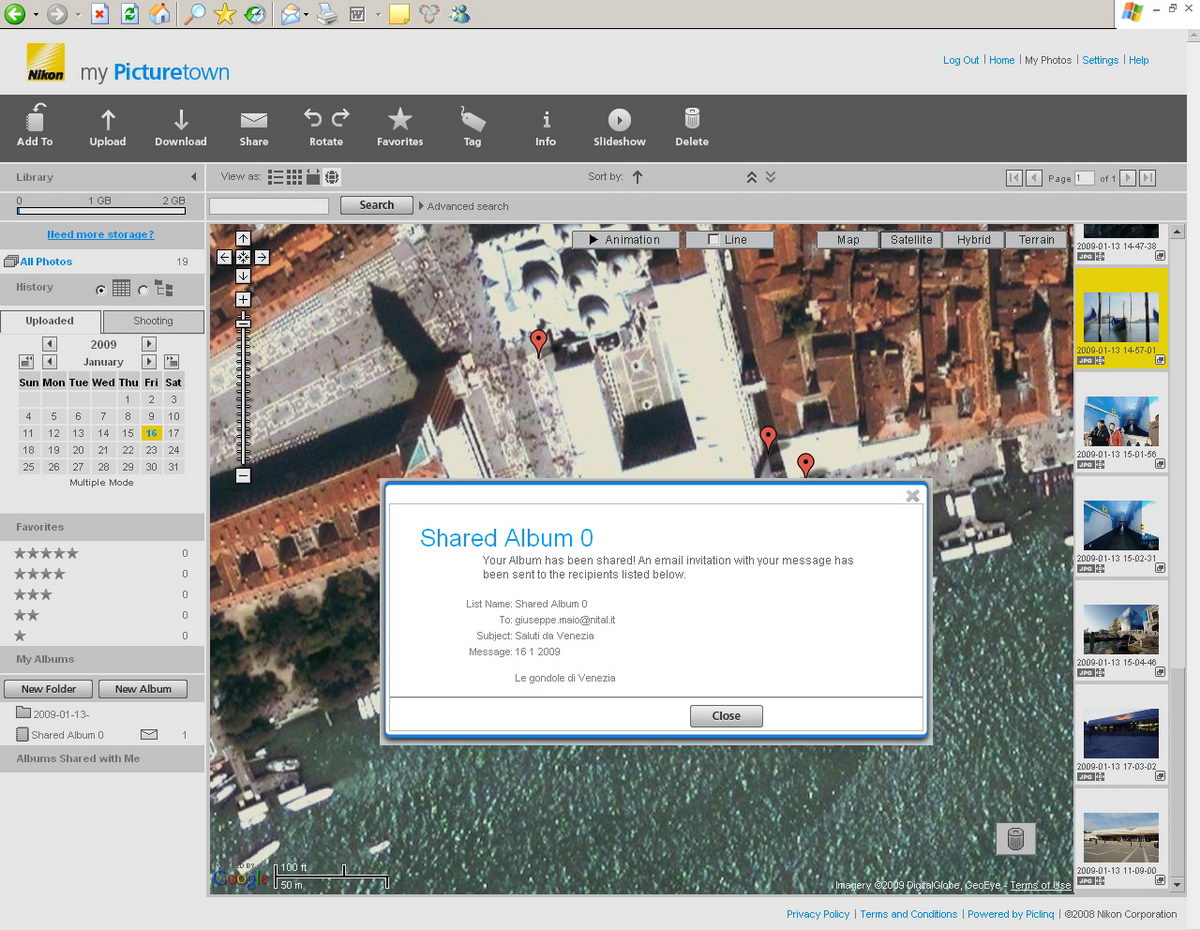Switch to map globe view icon
The image size is (1200, 930).
click(x=332, y=177)
